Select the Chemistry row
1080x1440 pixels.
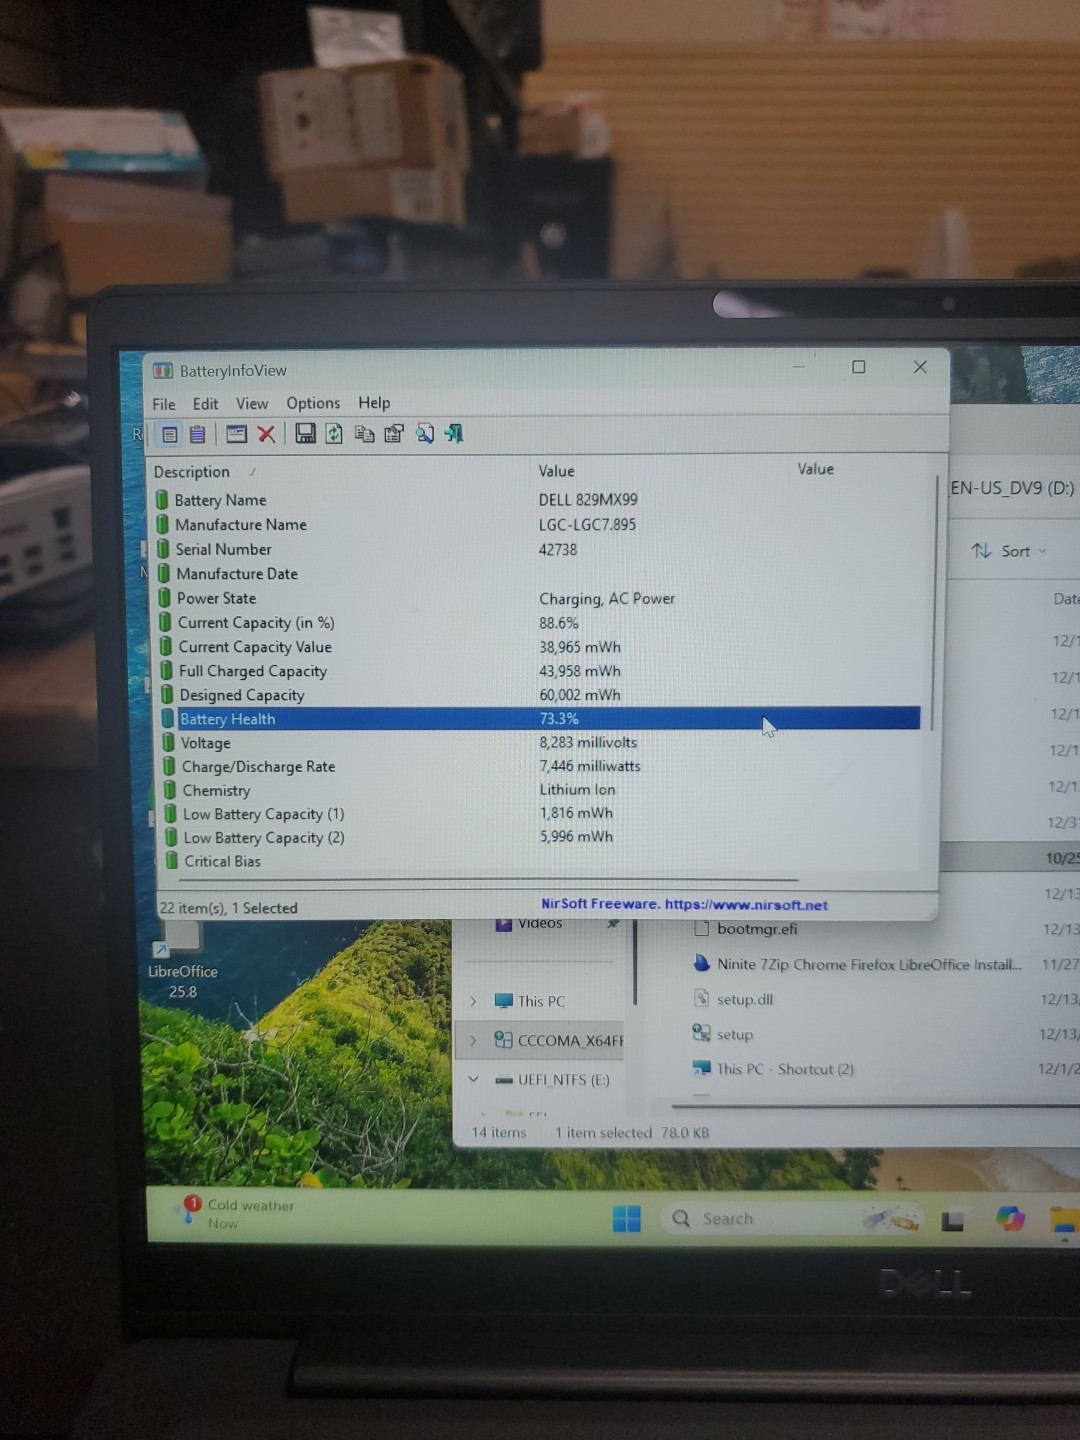tap(540, 790)
